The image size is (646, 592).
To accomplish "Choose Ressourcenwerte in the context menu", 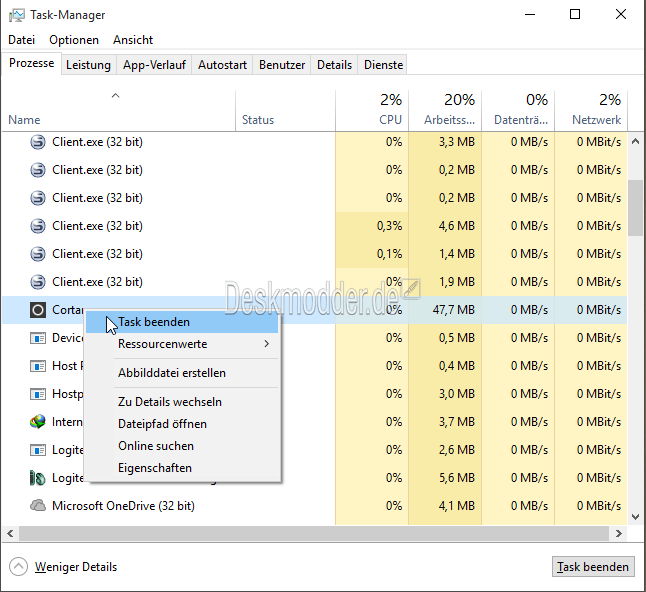I will tap(182, 344).
